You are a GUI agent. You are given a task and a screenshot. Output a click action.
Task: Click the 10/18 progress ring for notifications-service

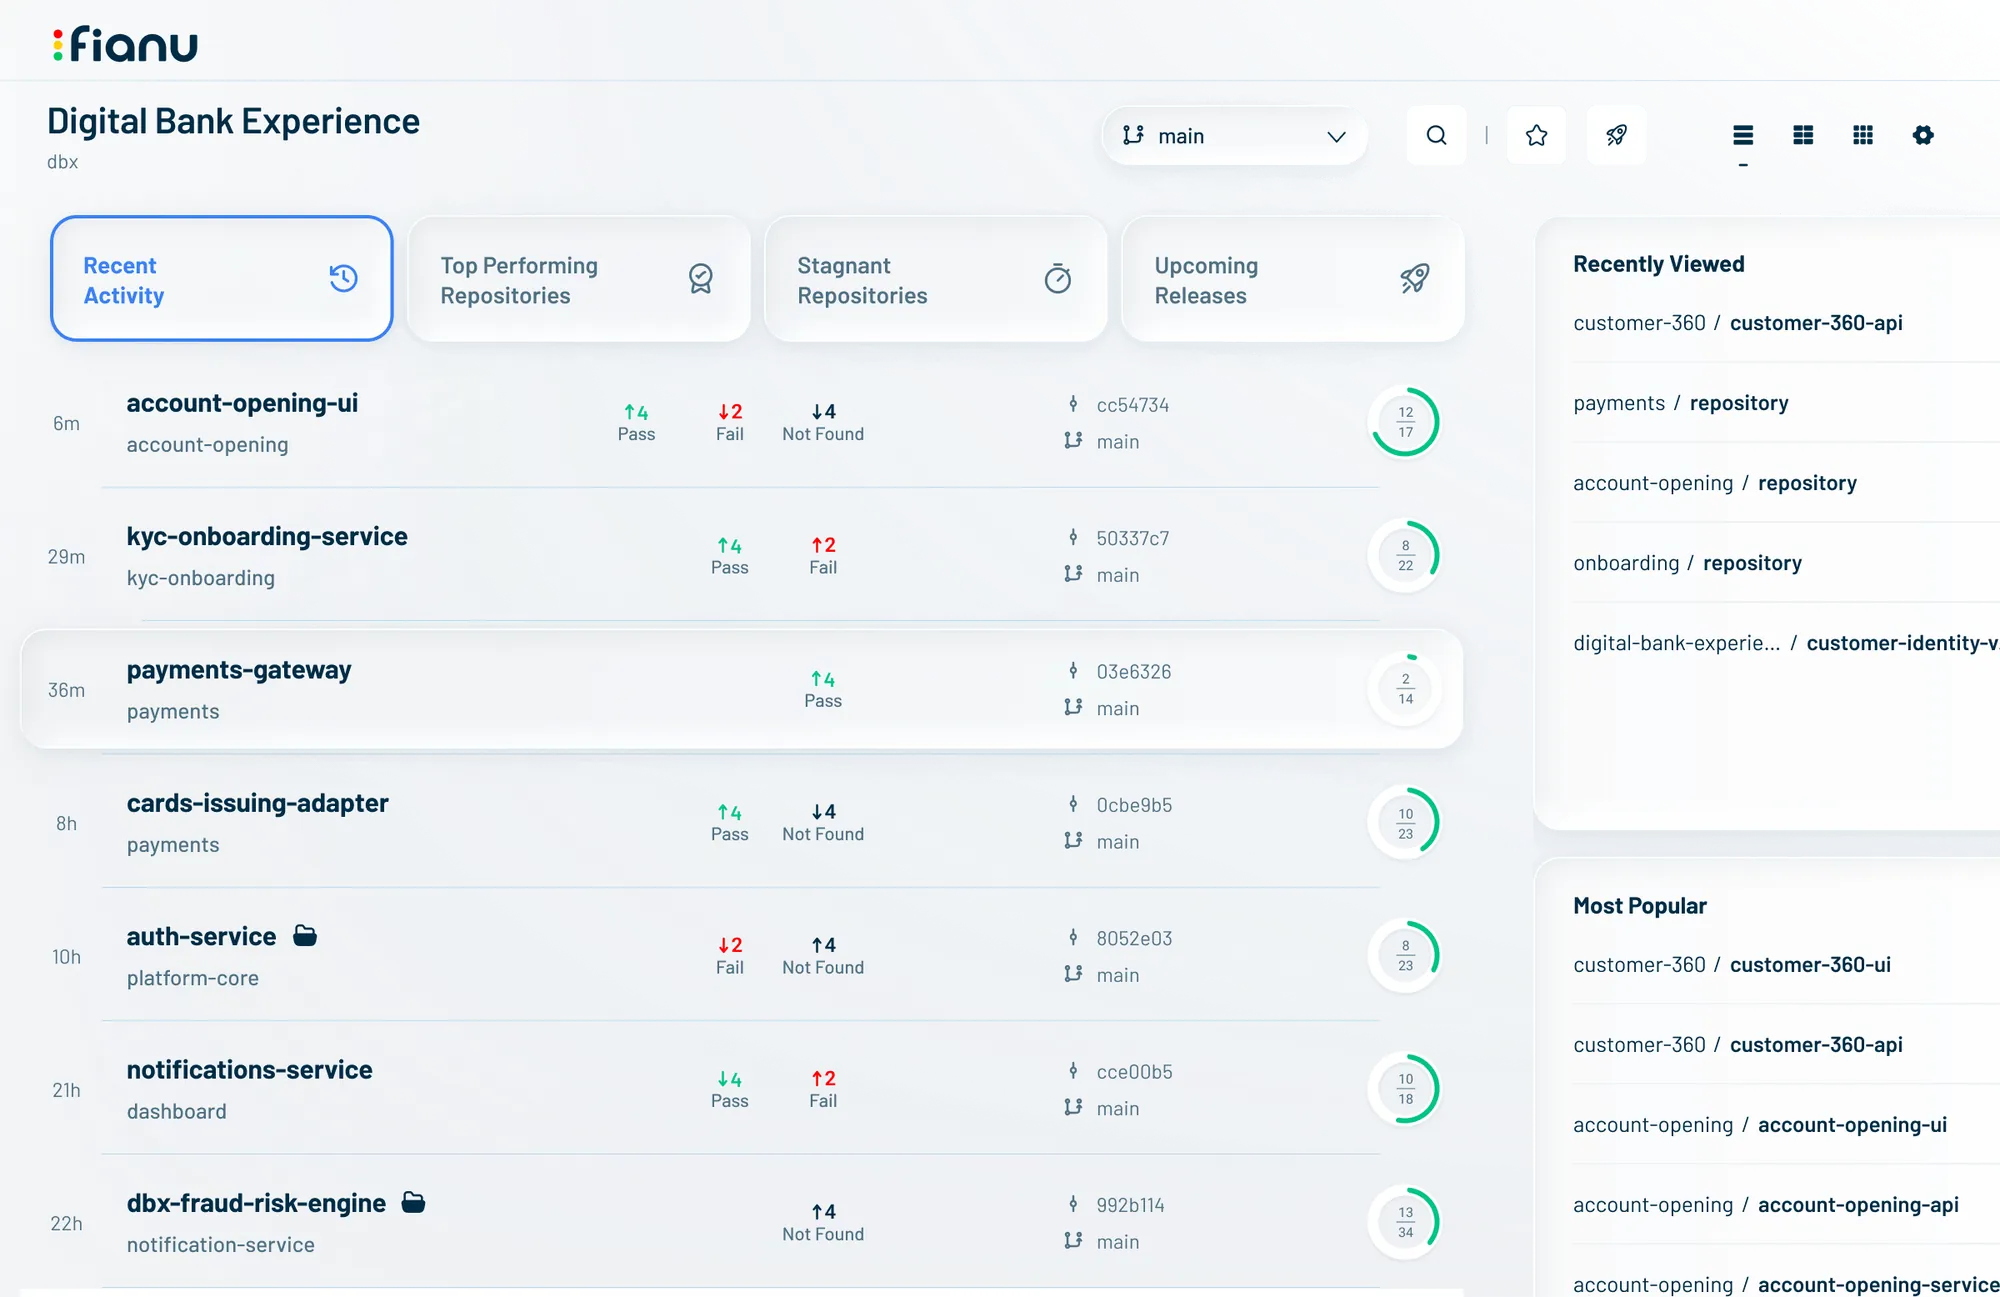point(1405,1089)
